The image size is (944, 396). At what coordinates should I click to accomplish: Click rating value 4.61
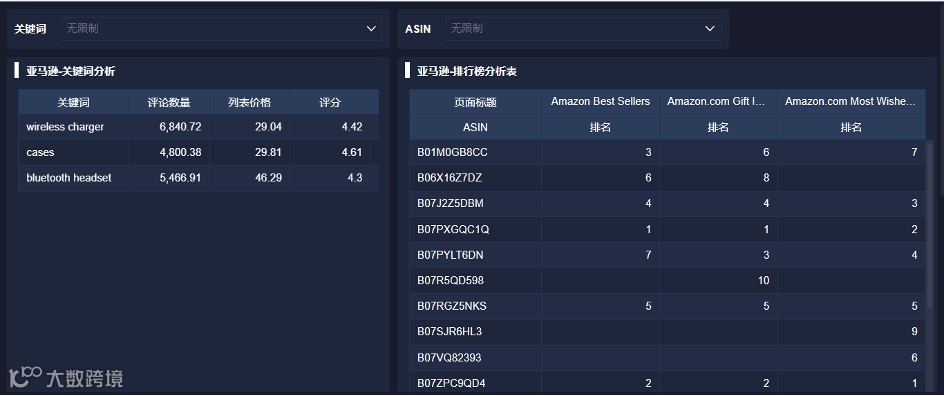352,152
